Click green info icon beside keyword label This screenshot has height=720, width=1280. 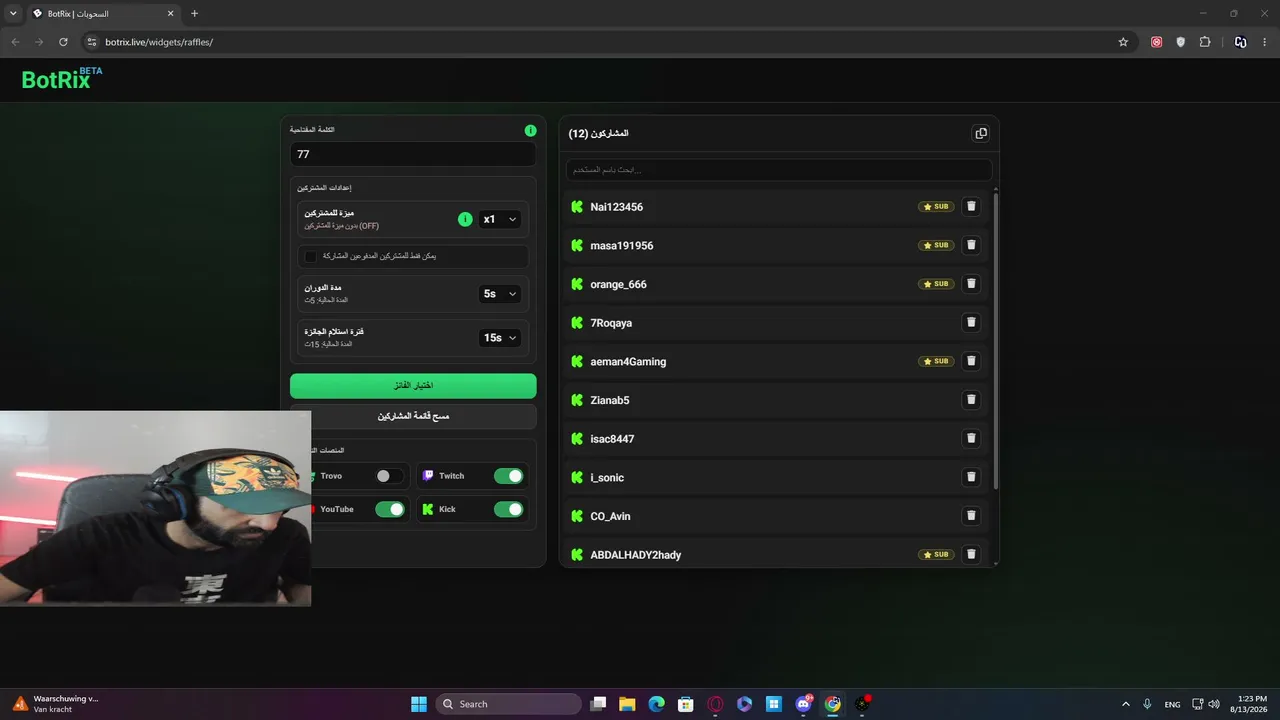pyautogui.click(x=531, y=130)
